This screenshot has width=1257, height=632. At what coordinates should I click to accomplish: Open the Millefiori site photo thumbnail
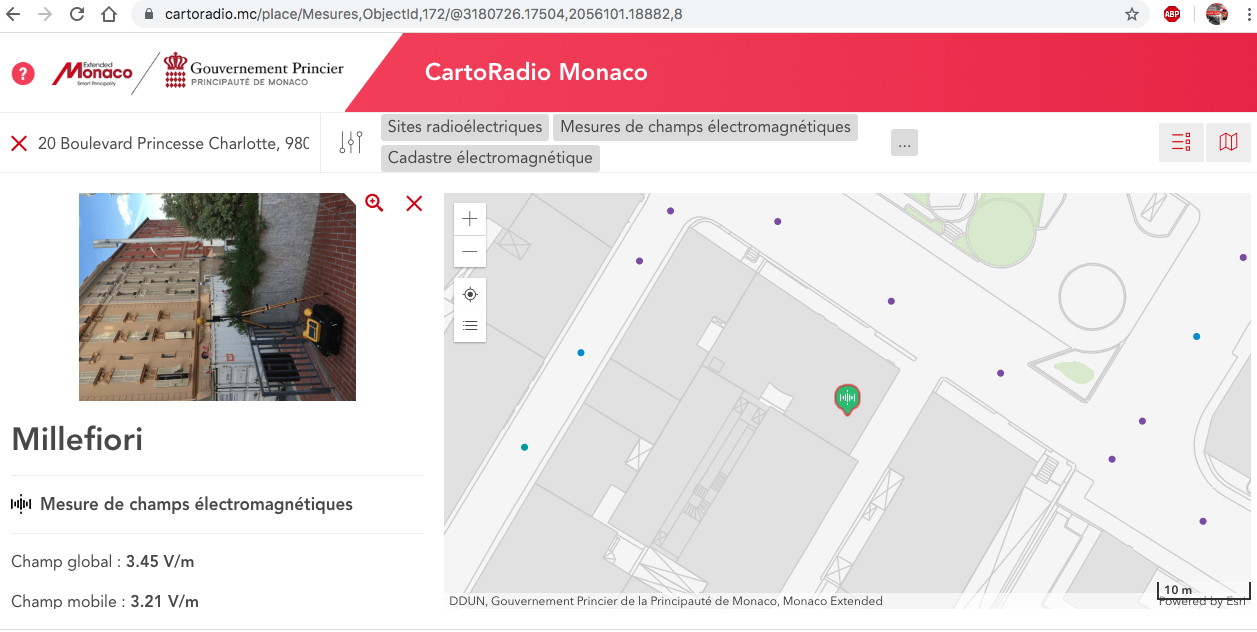[x=217, y=297]
